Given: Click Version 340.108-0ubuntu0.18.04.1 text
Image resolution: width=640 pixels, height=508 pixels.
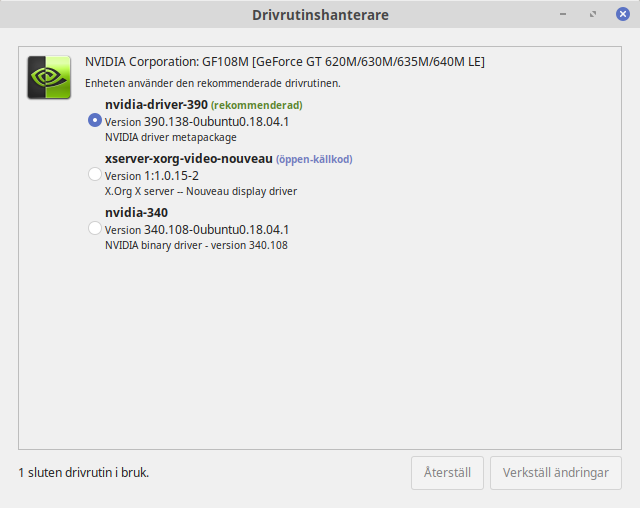Looking at the screenshot, I should 197,230.
